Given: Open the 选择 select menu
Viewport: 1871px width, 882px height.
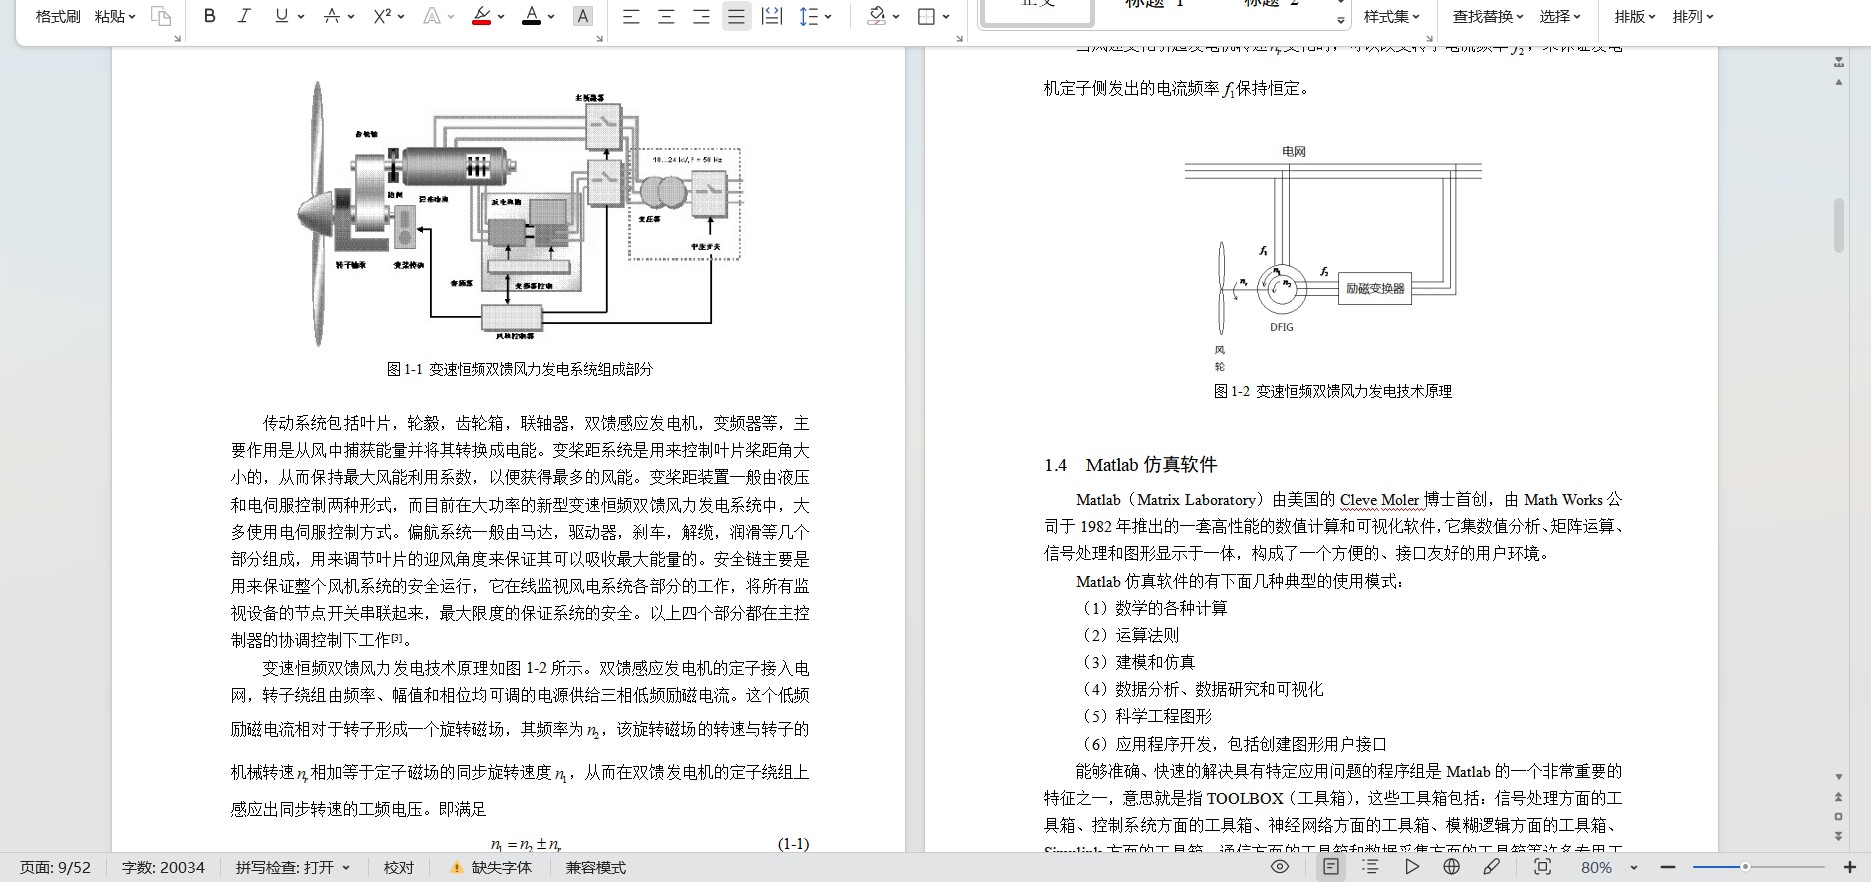Looking at the screenshot, I should click(1560, 16).
